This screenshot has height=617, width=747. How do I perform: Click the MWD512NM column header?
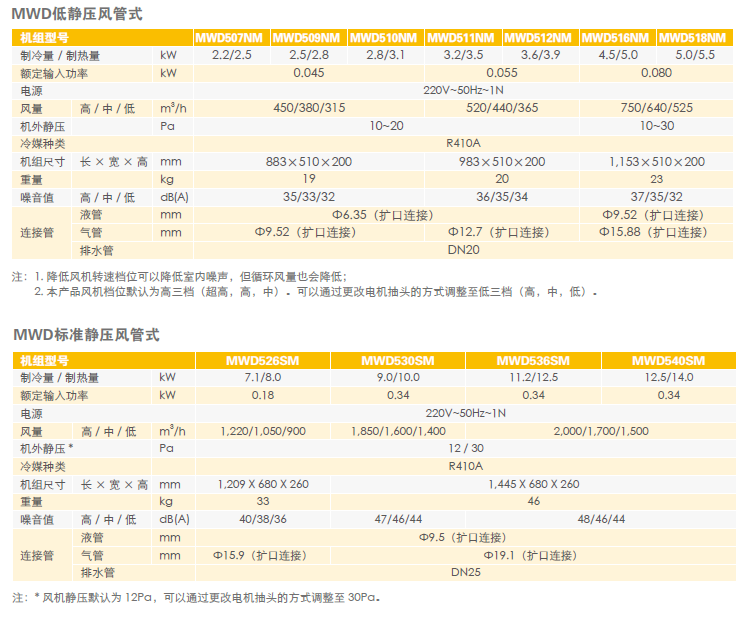point(540,38)
